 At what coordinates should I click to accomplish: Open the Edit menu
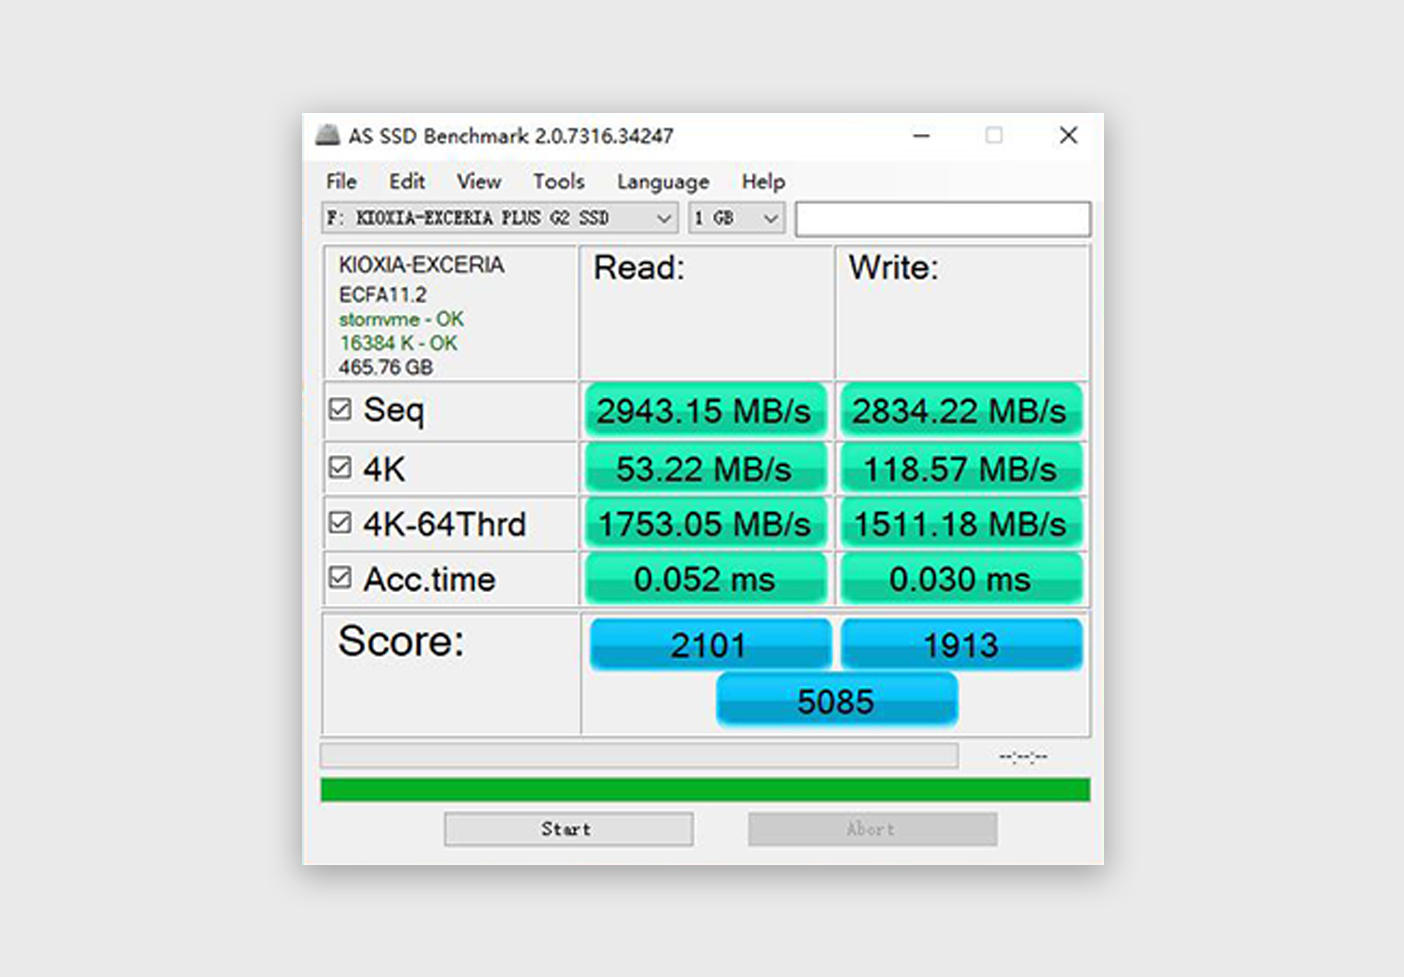pos(407,181)
